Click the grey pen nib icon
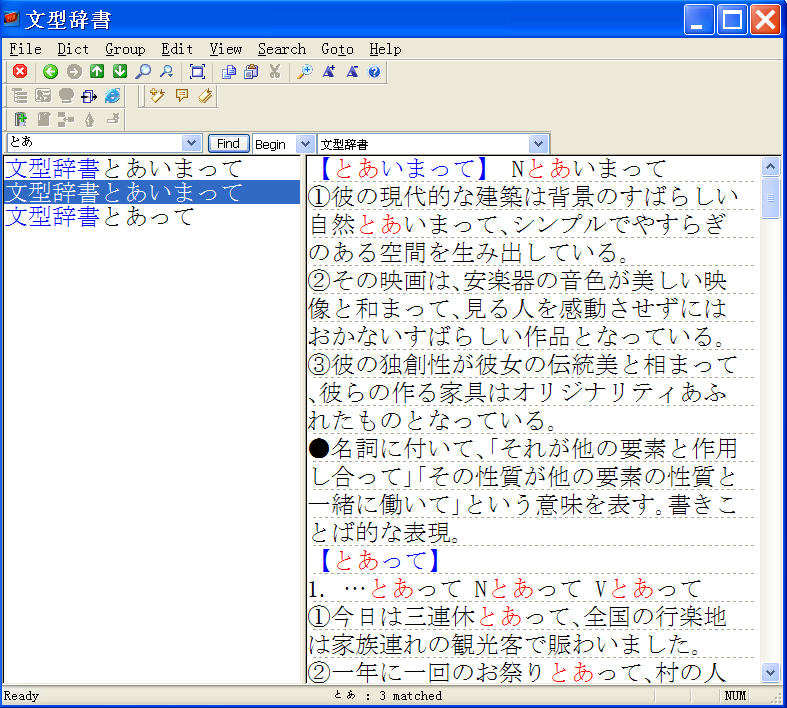The width and height of the screenshot is (787, 708). [x=89, y=119]
